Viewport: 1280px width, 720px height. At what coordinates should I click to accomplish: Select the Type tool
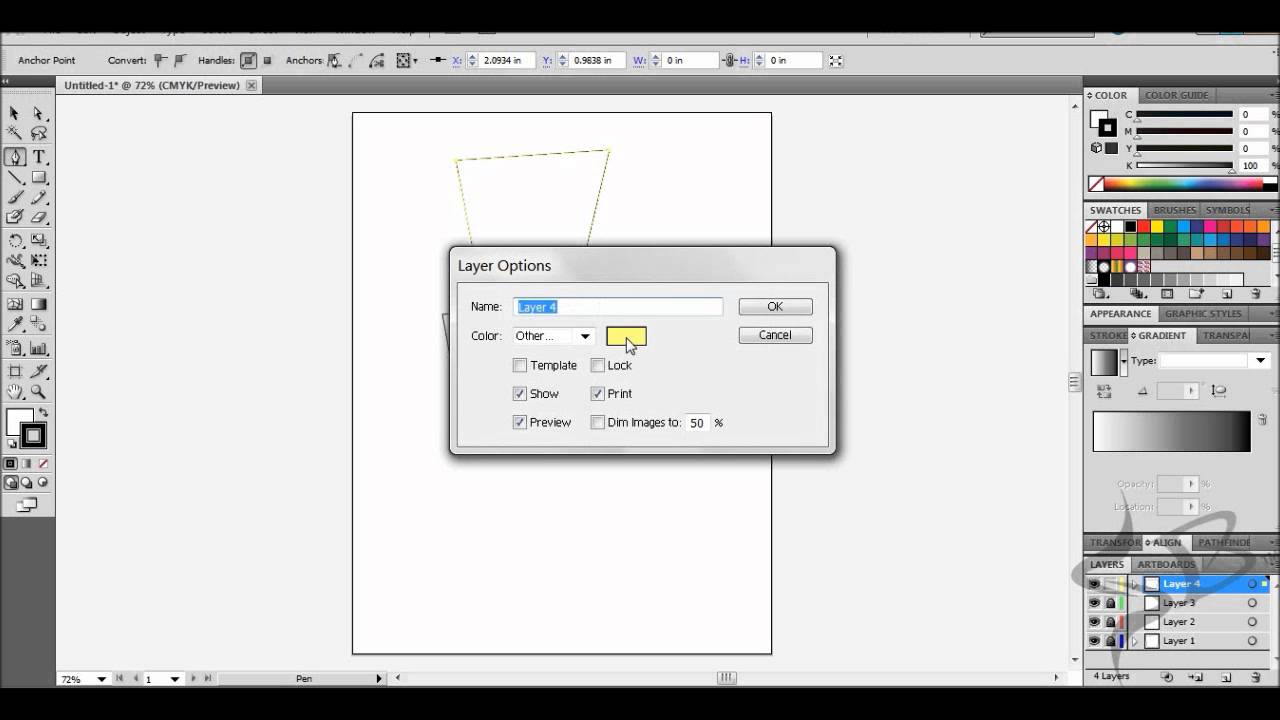tap(39, 157)
